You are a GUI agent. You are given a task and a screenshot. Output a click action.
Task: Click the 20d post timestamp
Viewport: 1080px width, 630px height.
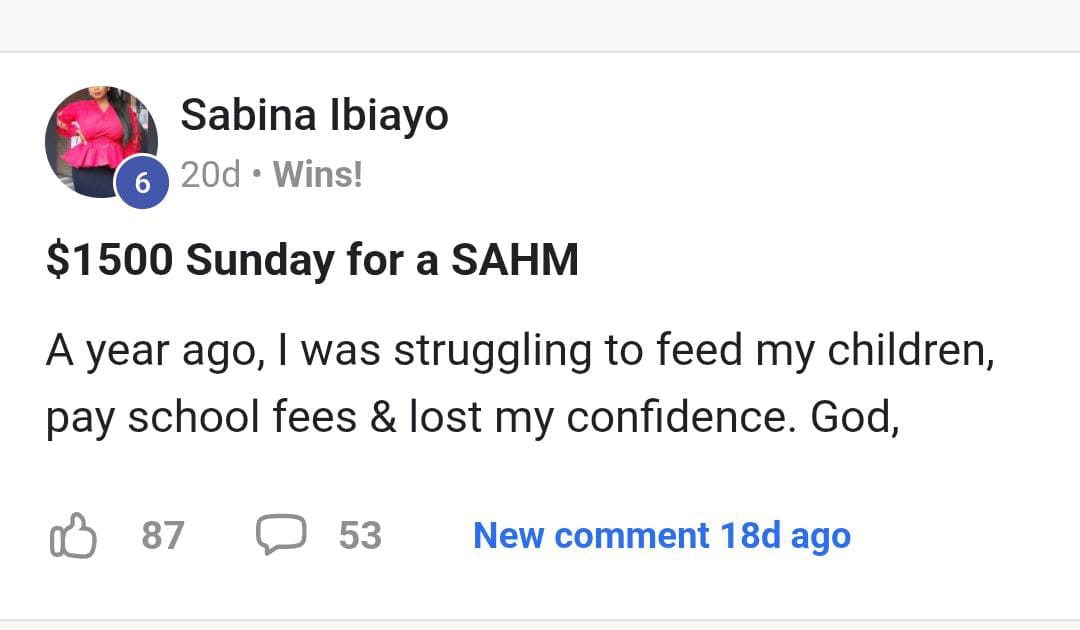[211, 175]
